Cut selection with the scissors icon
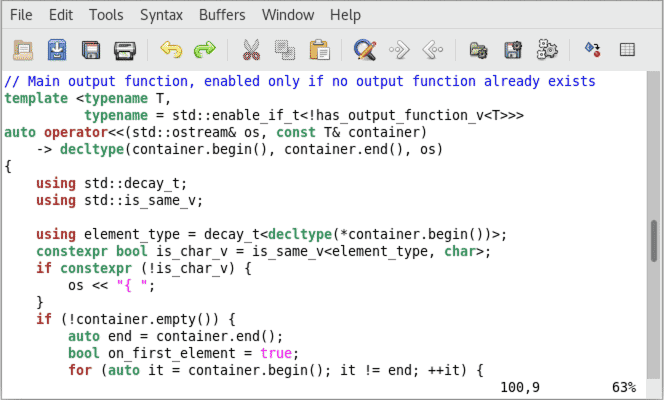Viewport: 664px width, 400px height. [x=251, y=49]
